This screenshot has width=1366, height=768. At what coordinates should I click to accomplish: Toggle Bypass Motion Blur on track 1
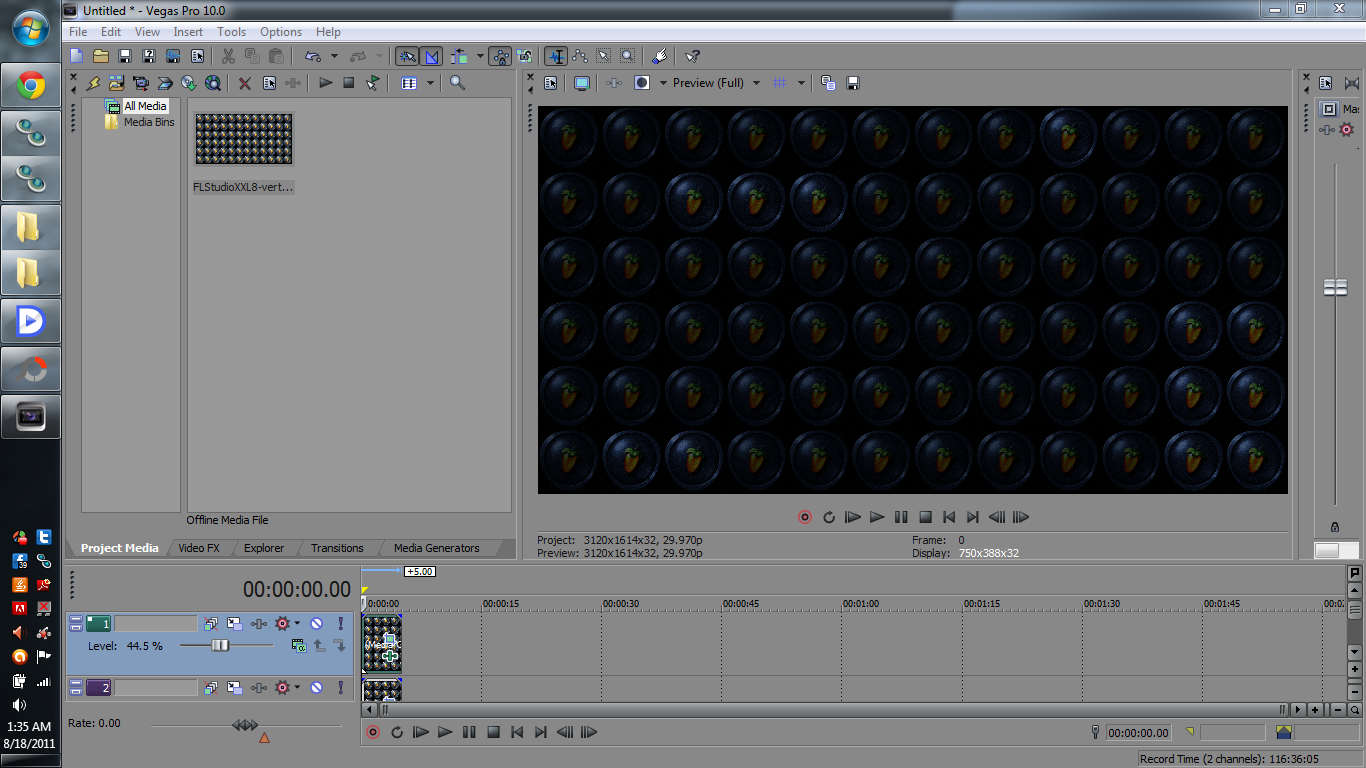point(211,623)
